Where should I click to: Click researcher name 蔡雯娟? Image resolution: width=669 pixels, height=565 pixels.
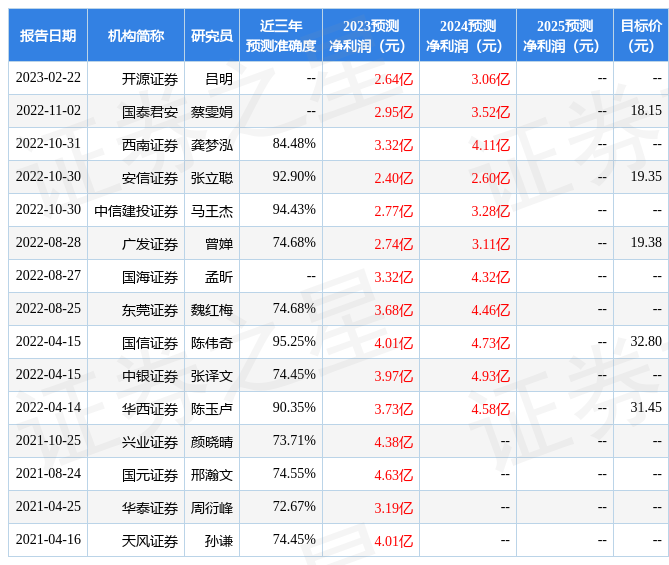pos(212,112)
